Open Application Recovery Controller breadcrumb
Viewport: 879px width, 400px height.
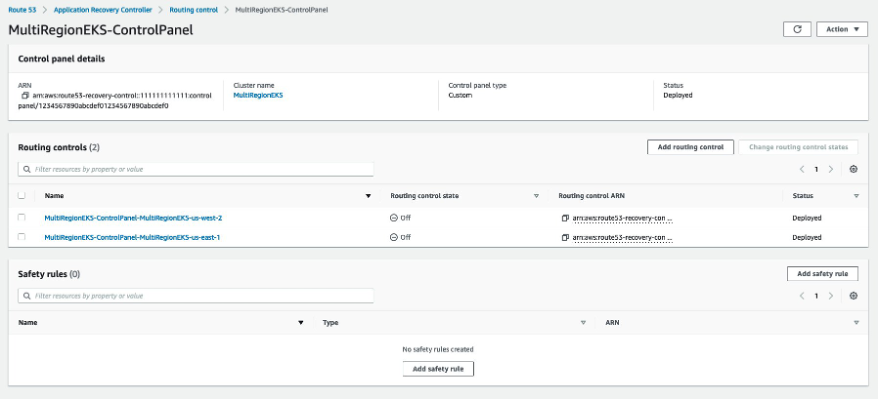click(x=103, y=10)
